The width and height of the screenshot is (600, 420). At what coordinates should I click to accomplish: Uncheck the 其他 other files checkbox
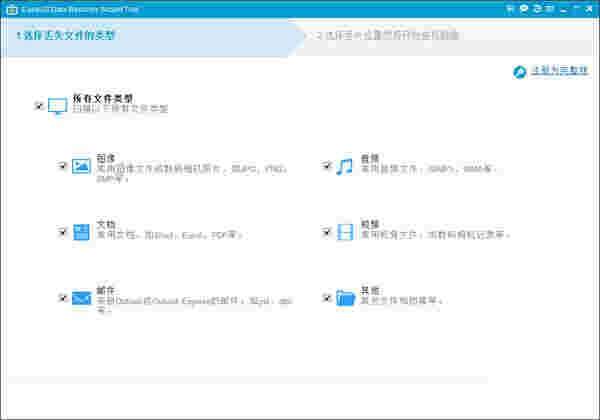point(326,297)
